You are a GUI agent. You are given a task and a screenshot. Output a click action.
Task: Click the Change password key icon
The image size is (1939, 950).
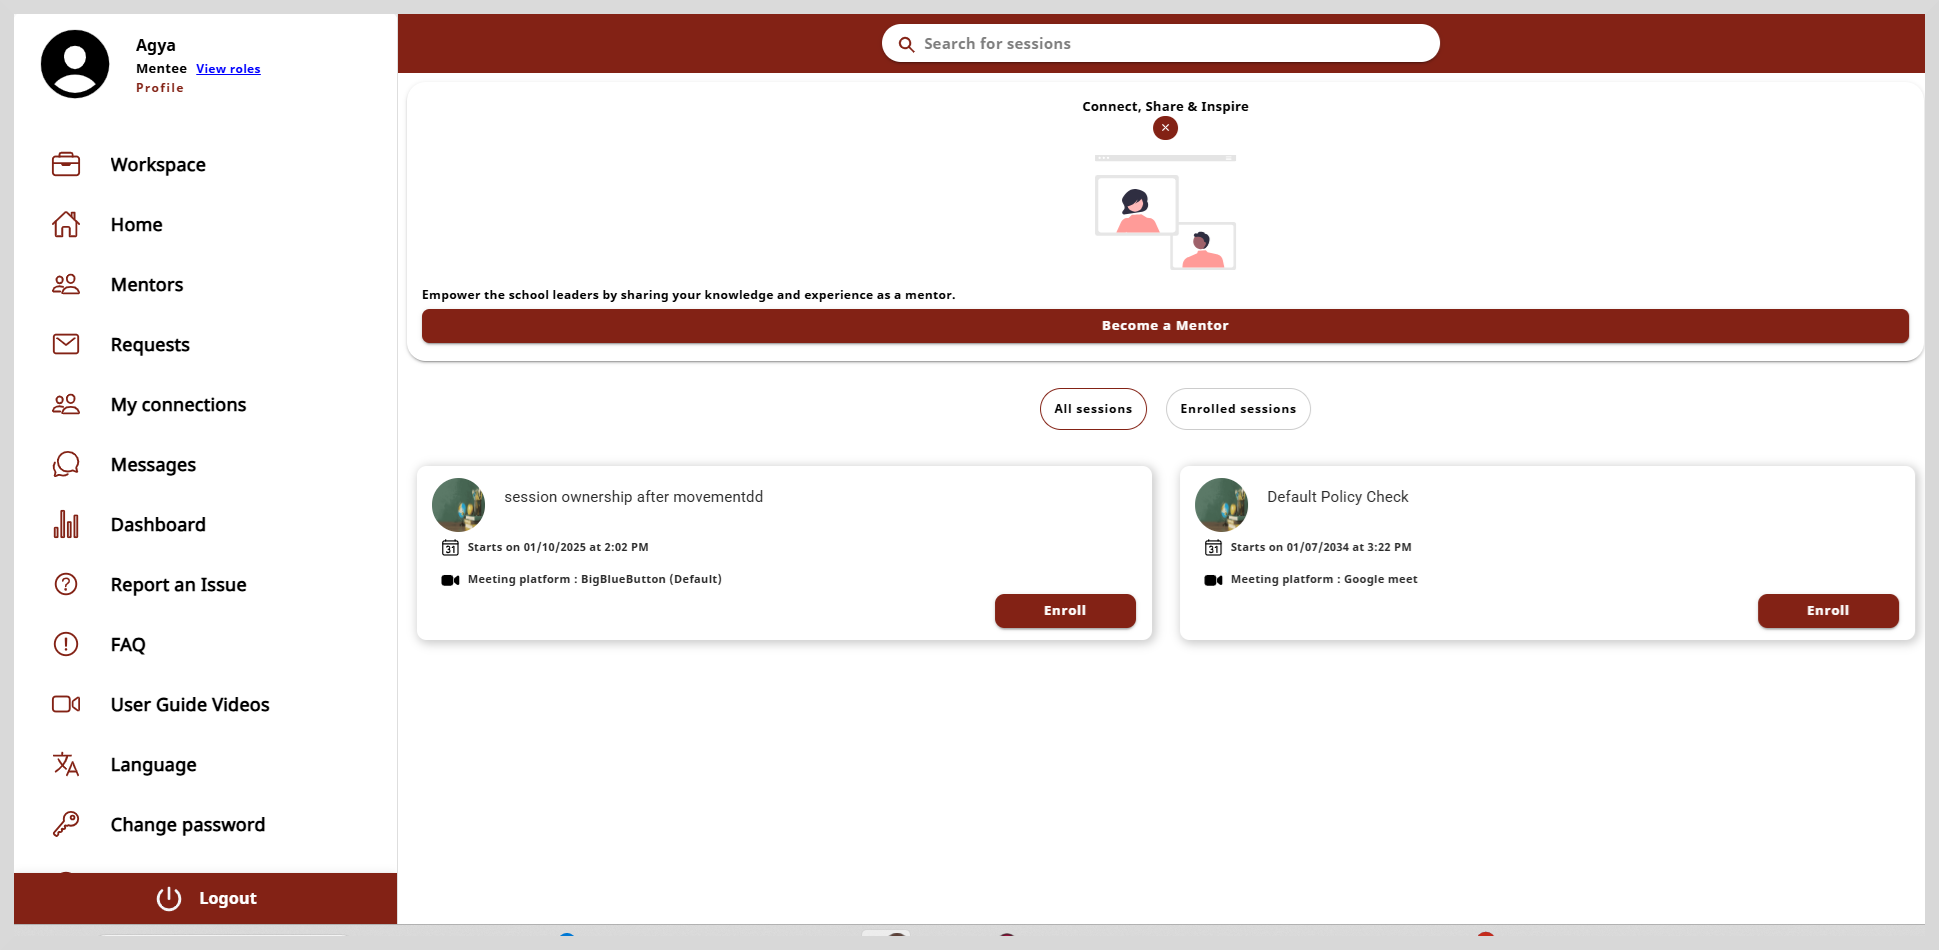(x=66, y=824)
